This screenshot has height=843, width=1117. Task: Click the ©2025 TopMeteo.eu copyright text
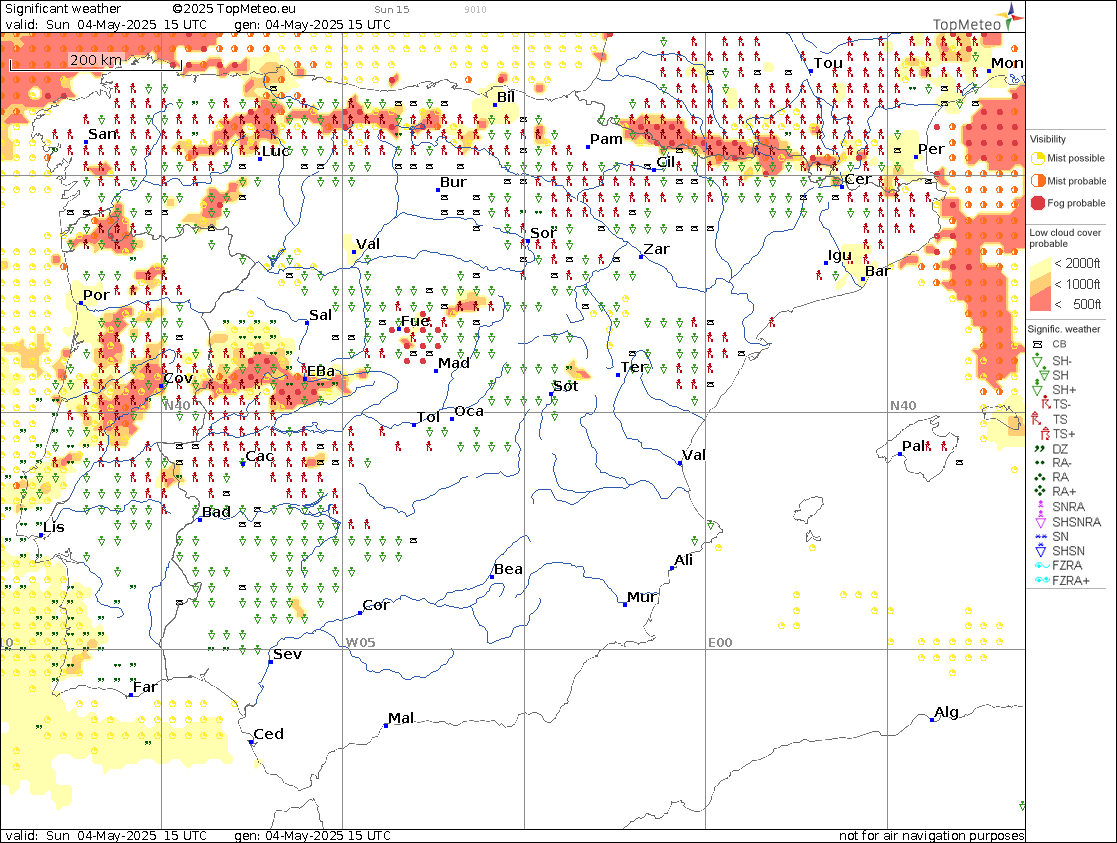(x=234, y=9)
